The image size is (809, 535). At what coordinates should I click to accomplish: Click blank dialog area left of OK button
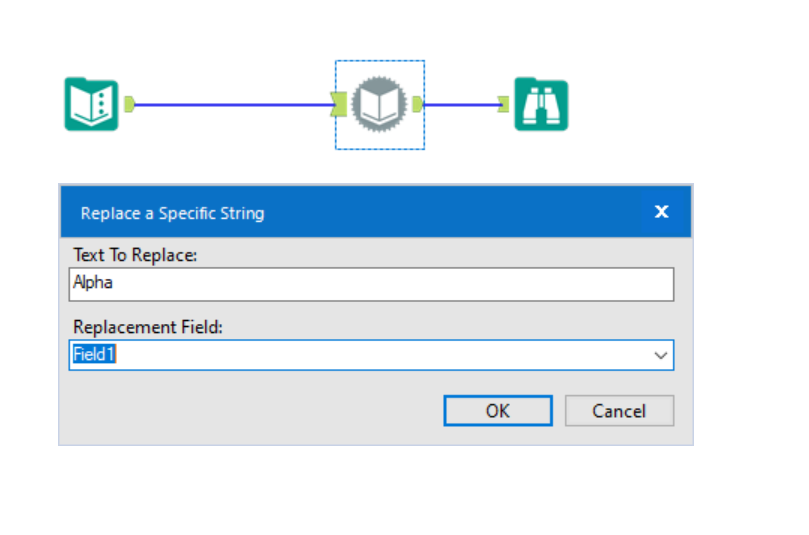(250, 410)
